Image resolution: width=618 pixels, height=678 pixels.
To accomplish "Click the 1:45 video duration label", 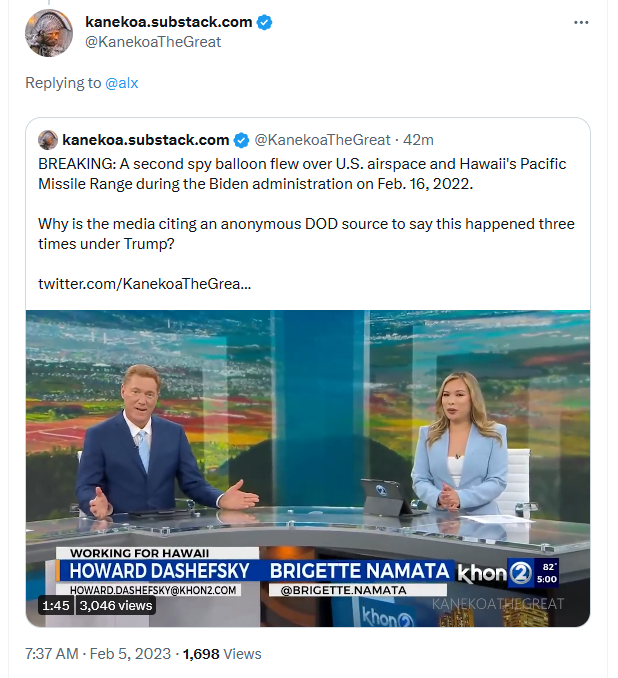I will (56, 605).
